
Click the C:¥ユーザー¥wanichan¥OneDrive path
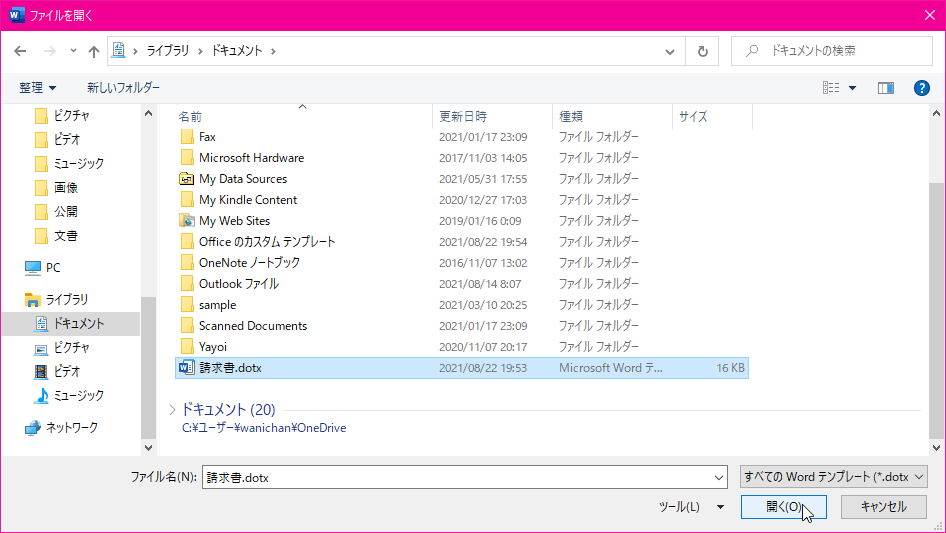click(x=264, y=428)
